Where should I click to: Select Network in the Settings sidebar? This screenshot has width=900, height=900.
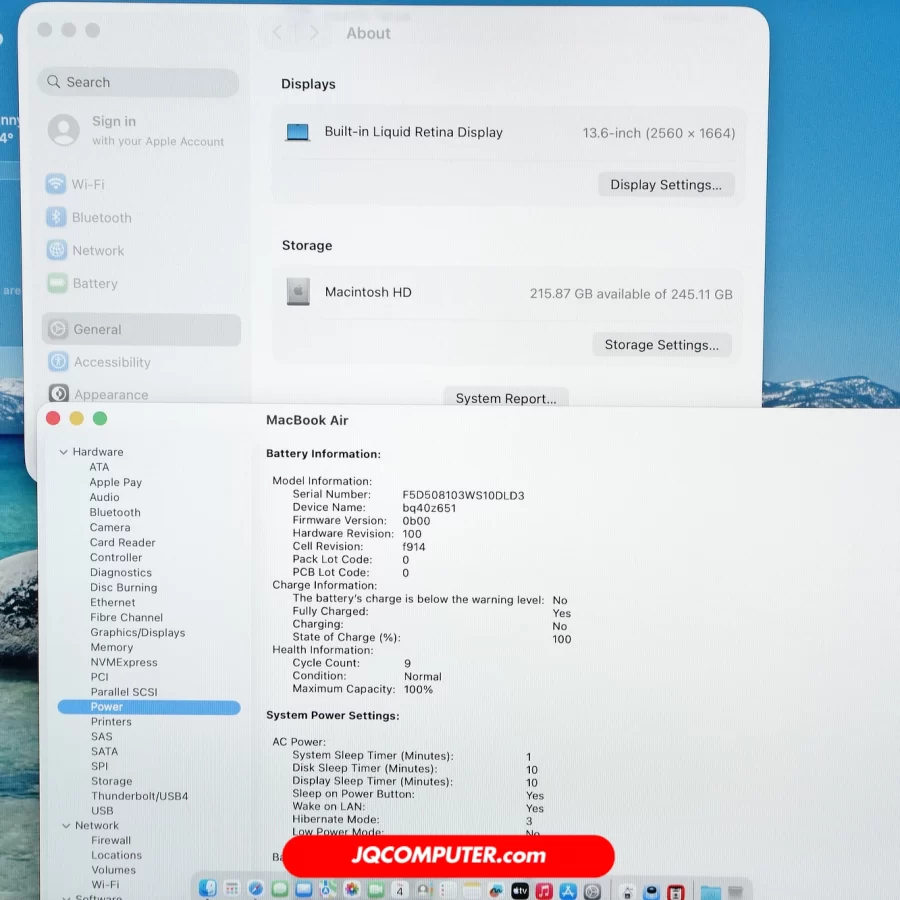point(98,250)
